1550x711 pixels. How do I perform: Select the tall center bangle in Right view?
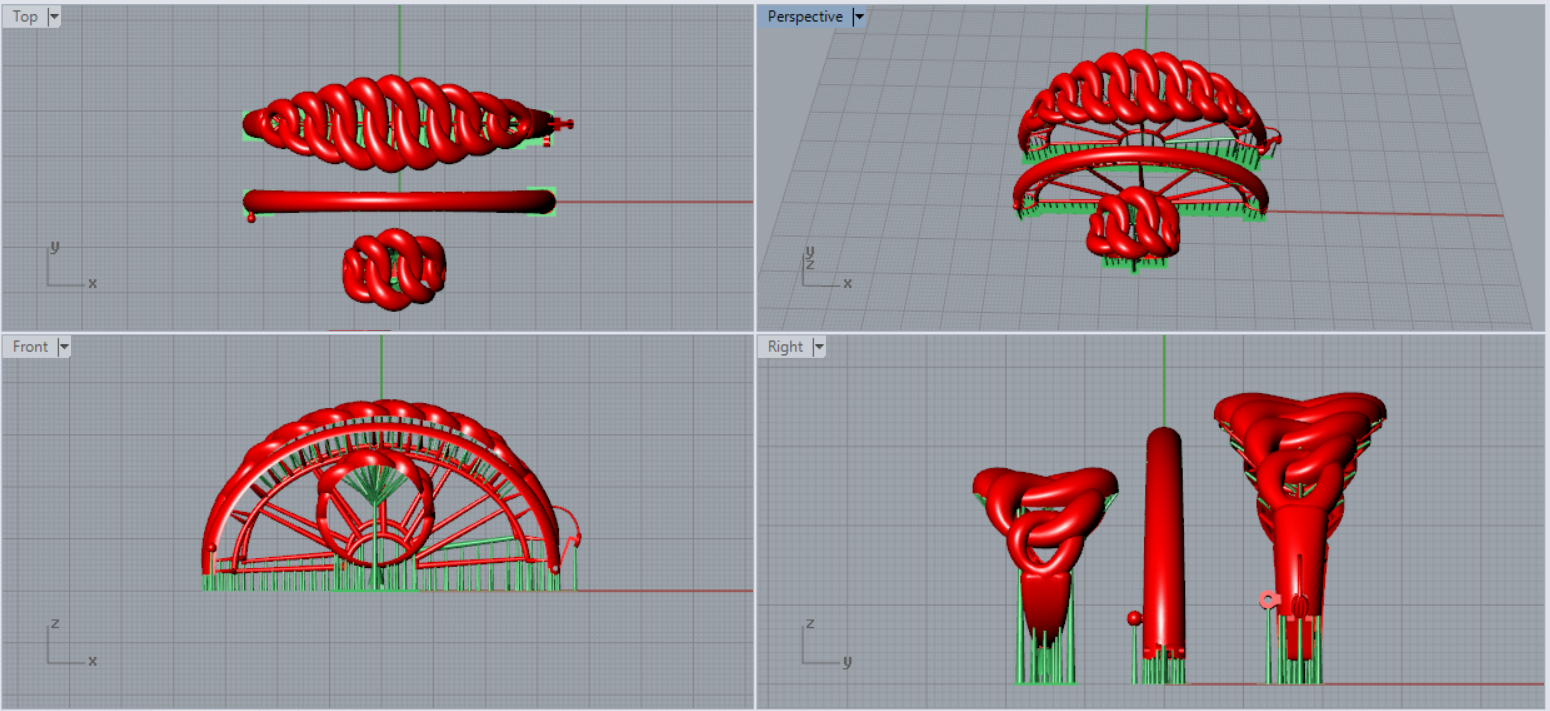(1164, 540)
